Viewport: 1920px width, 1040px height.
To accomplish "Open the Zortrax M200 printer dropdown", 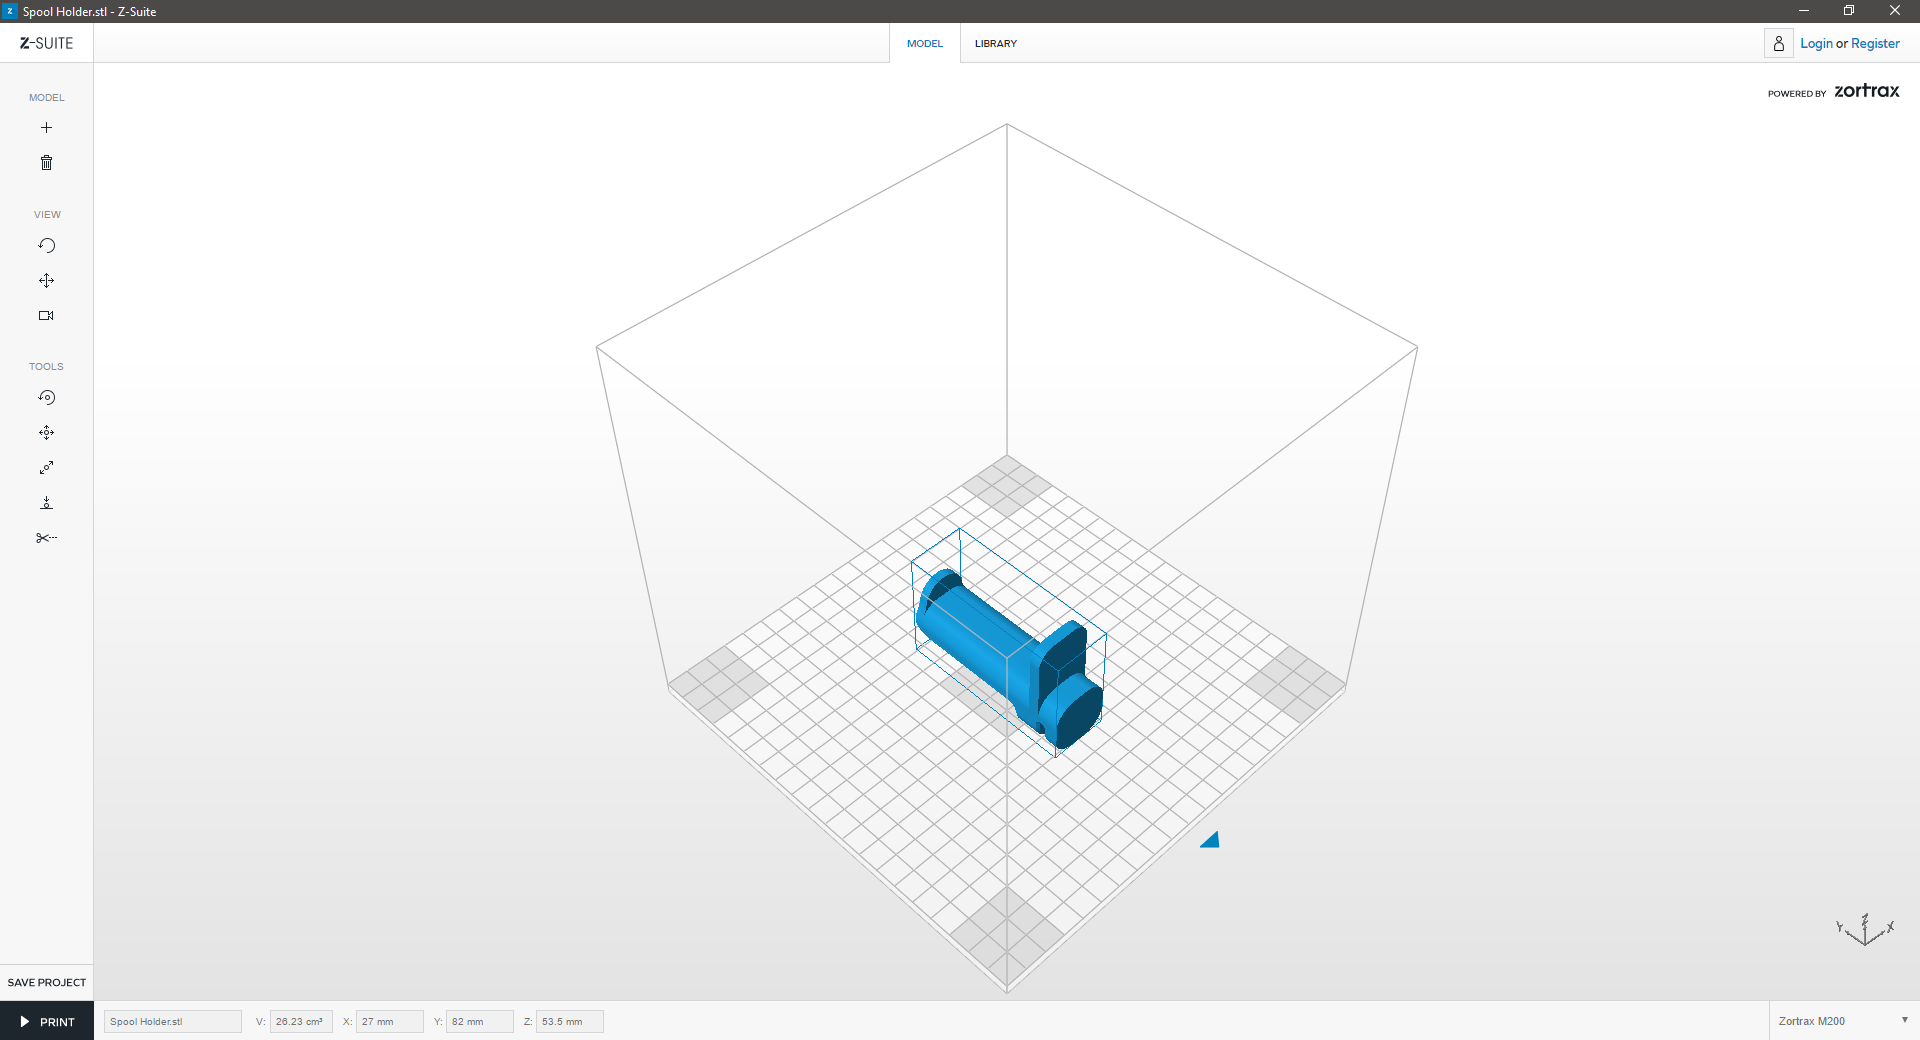I will tap(1843, 1021).
